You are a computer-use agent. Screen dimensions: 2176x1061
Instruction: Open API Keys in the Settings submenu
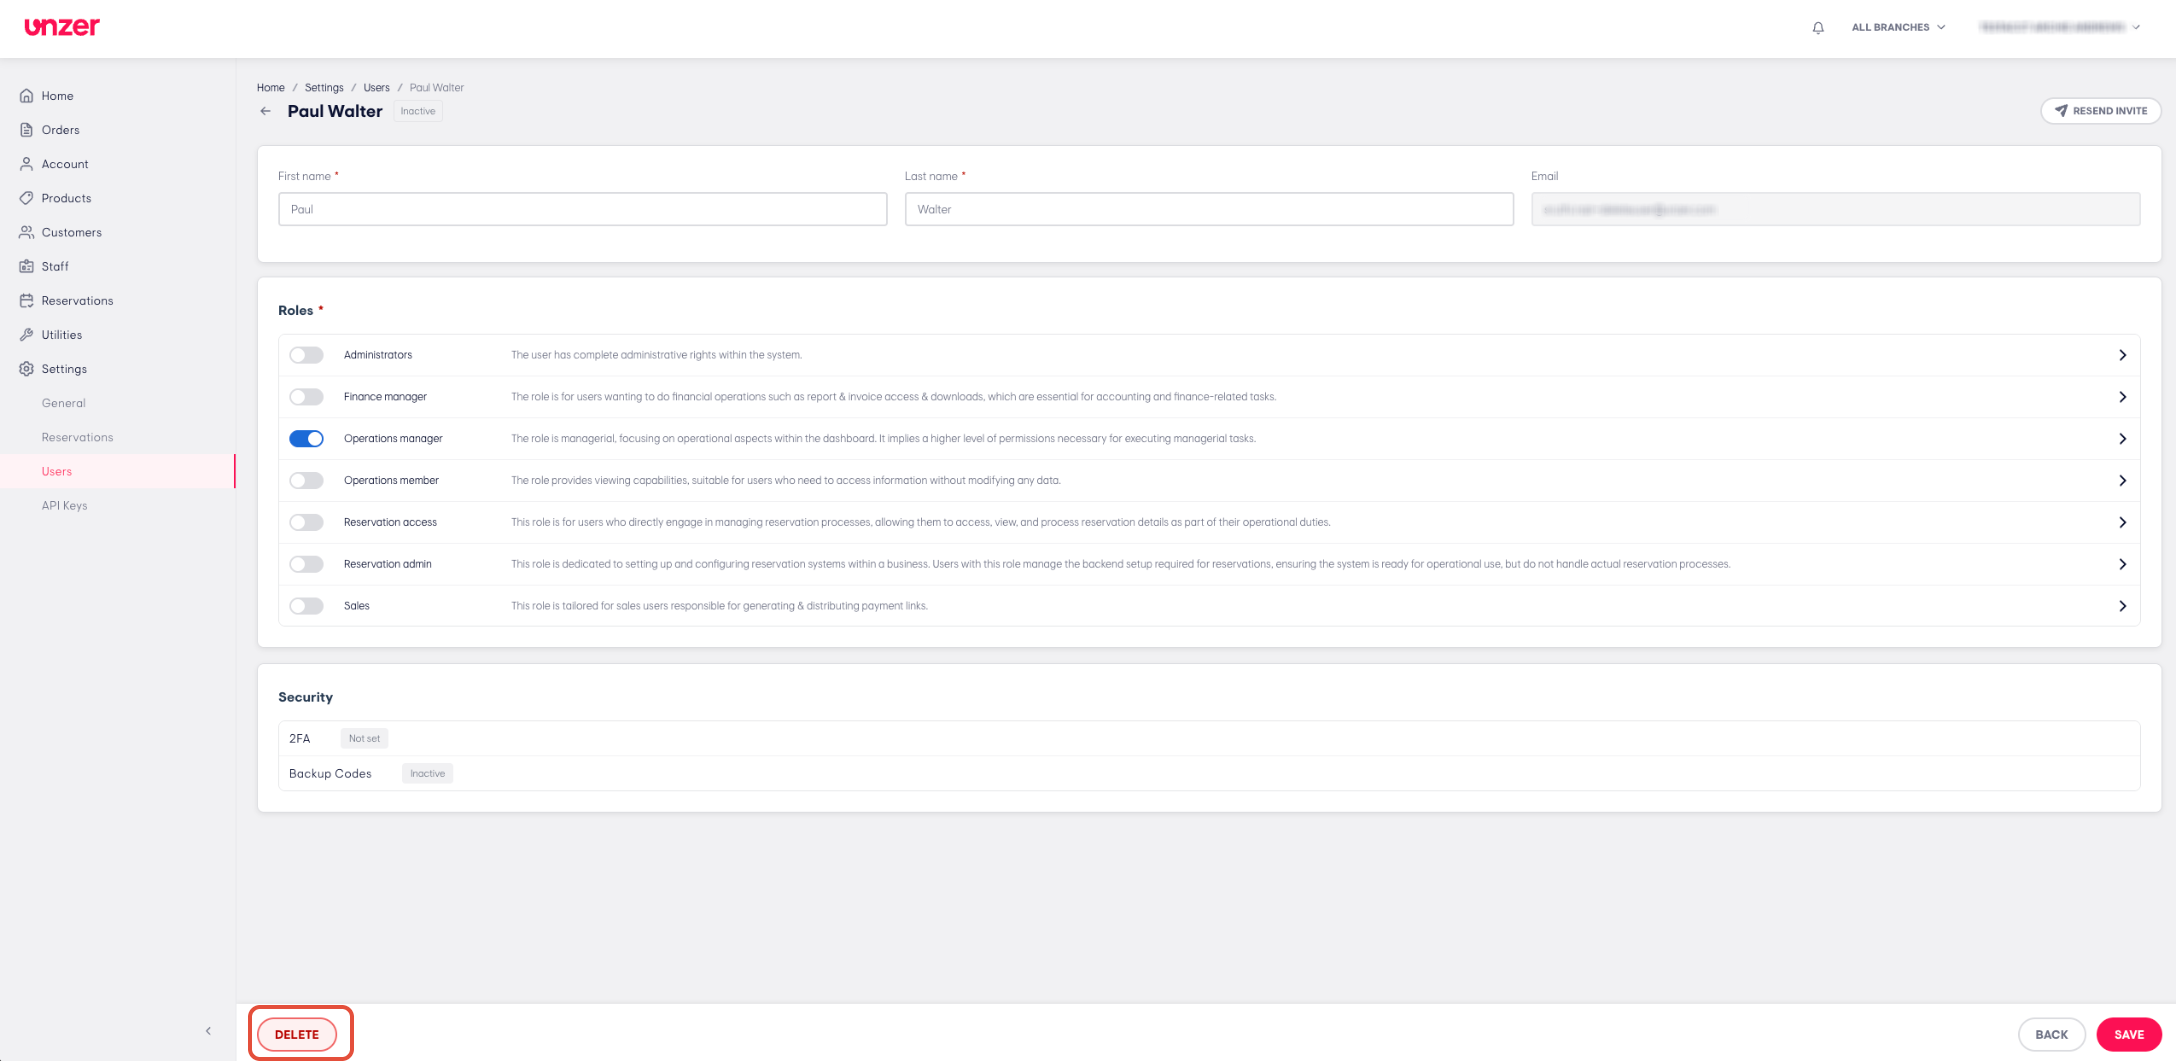(x=64, y=506)
